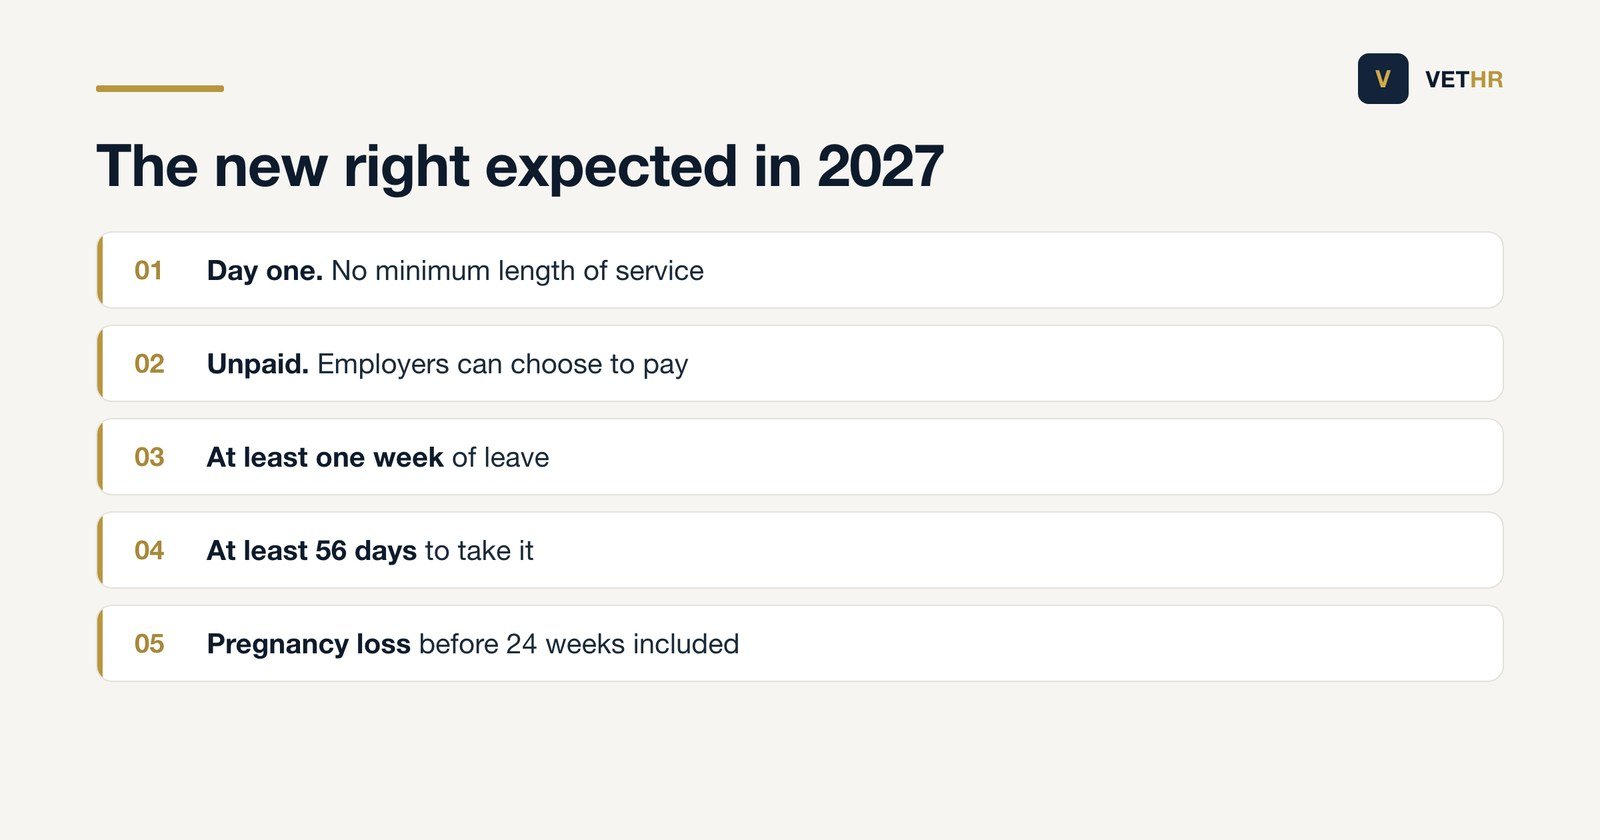Image resolution: width=1600 pixels, height=840 pixels.
Task: Click 'Employers can choose to pay' text
Action: 502,365
